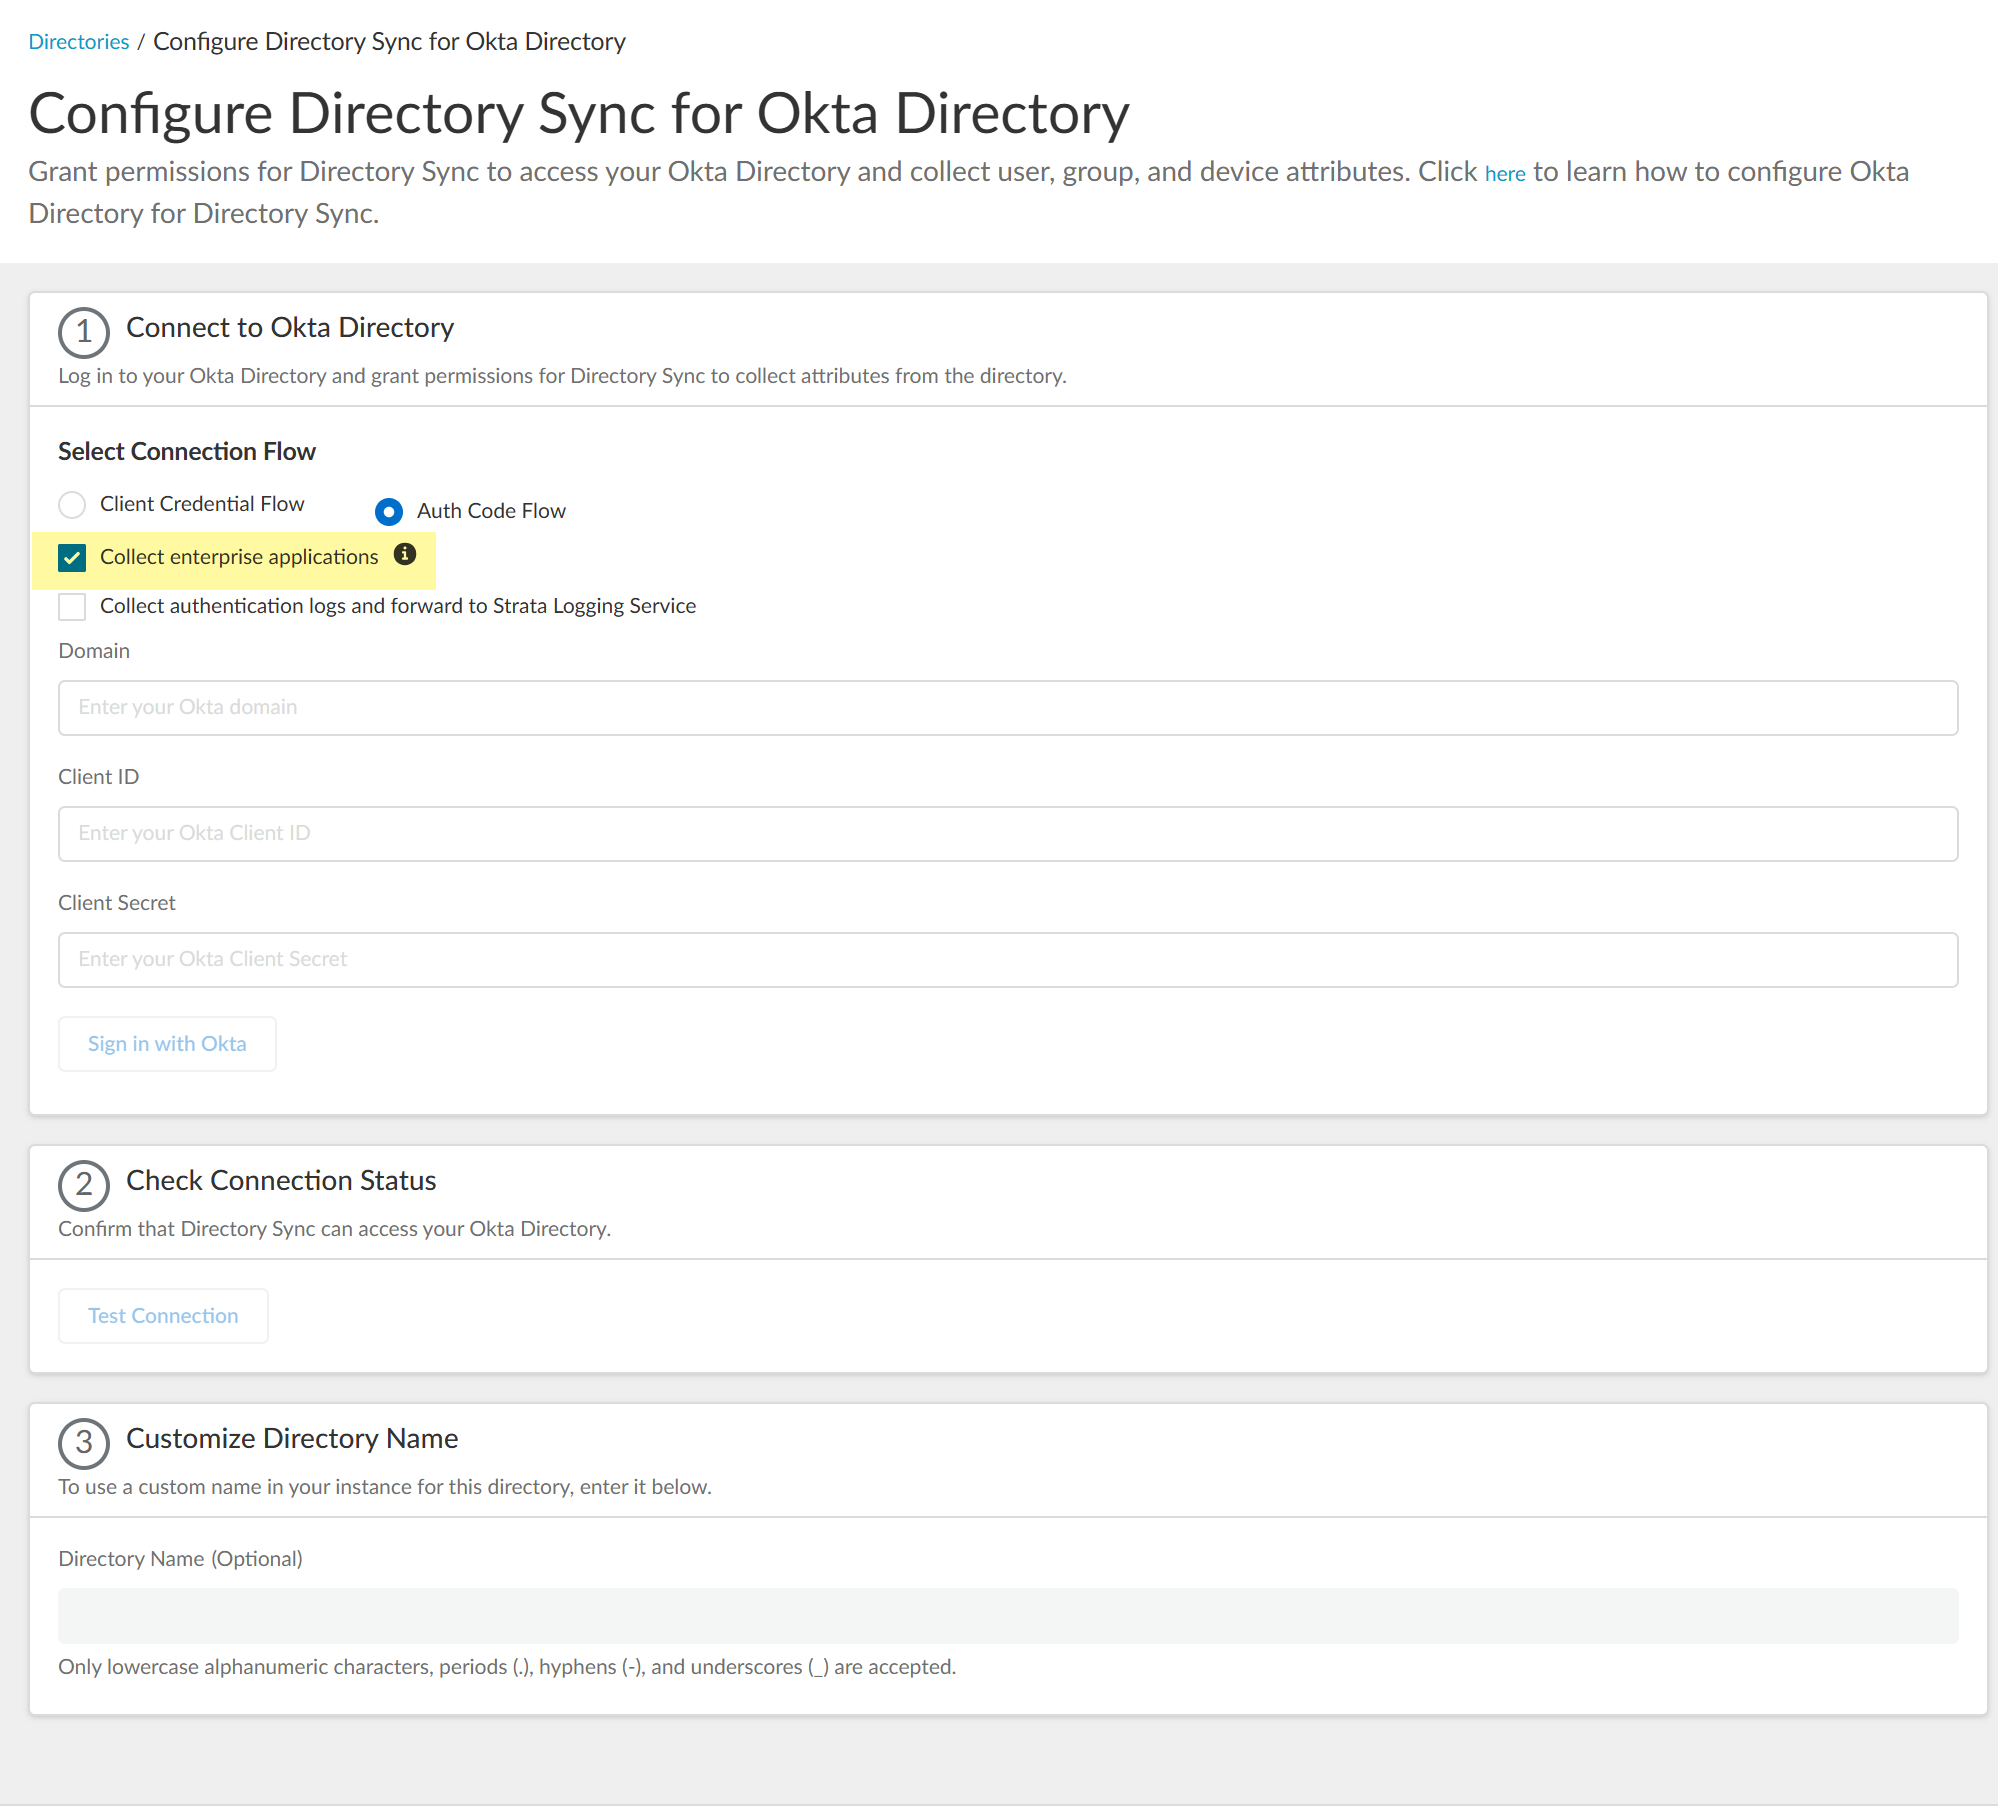Click the Customize Directory Name heading
The height and width of the screenshot is (1806, 1998).
pos(292,1439)
